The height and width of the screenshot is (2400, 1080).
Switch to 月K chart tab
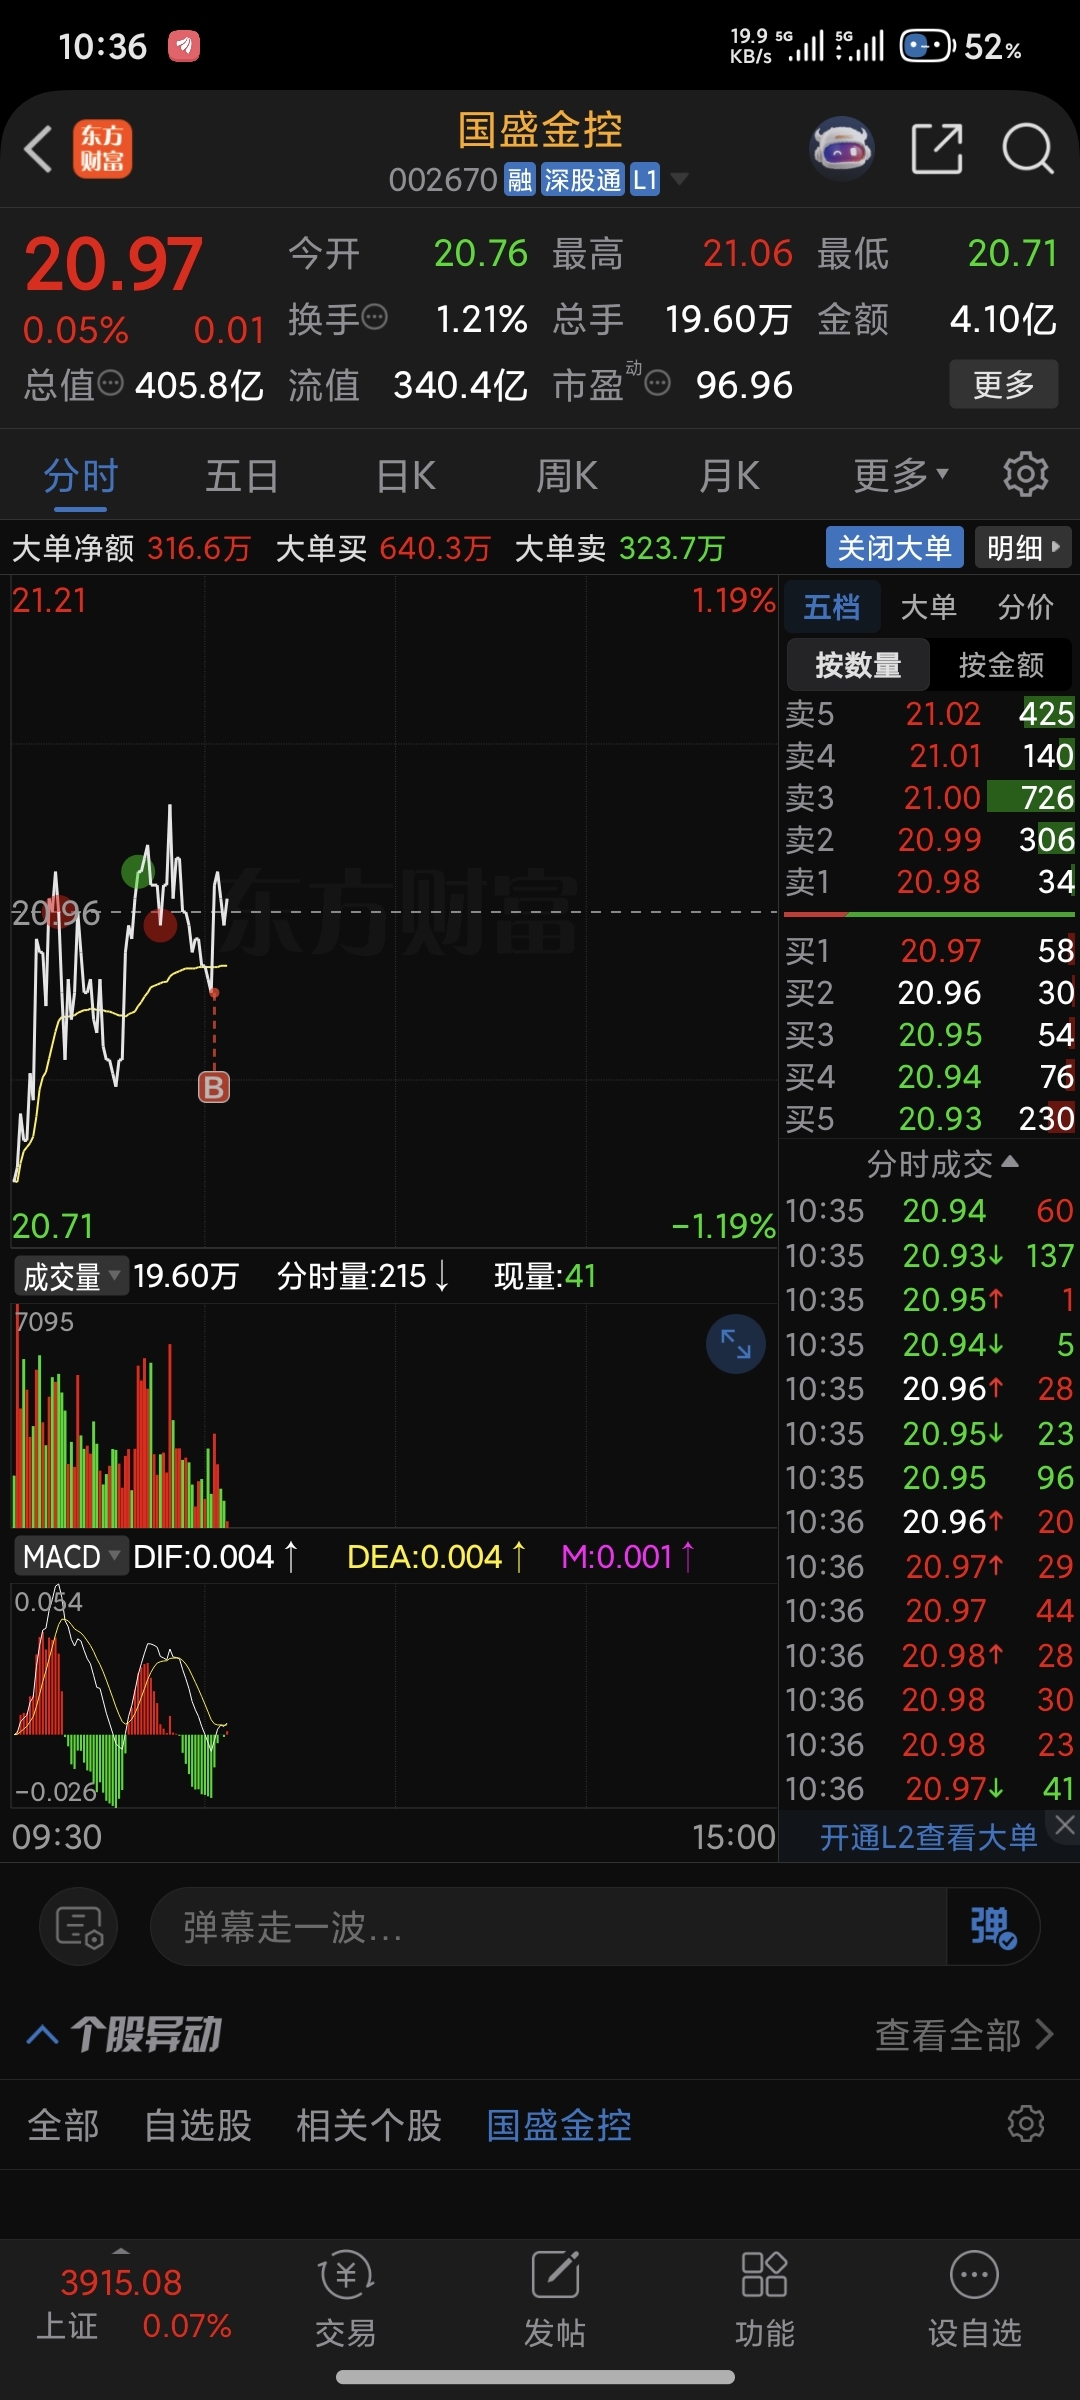pyautogui.click(x=729, y=476)
